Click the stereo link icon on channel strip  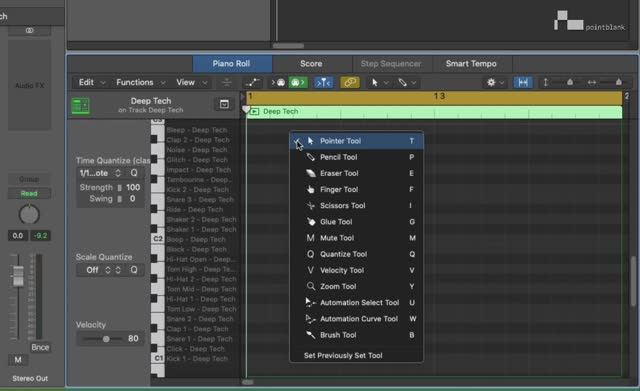coord(29,30)
